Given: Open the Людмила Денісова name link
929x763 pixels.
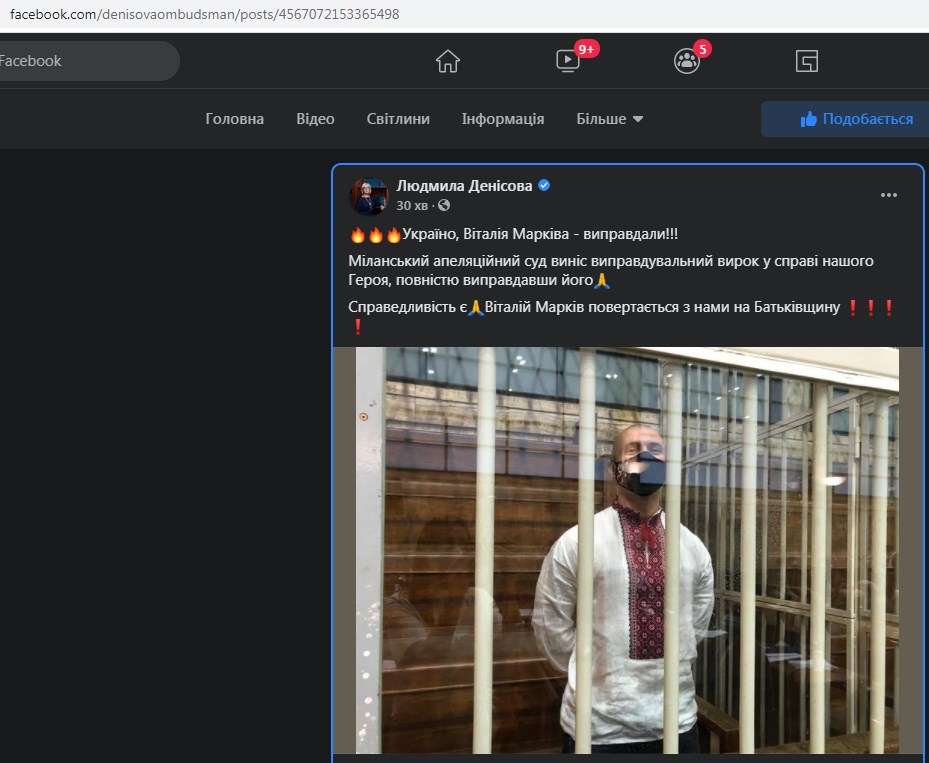Looking at the screenshot, I should (x=465, y=185).
